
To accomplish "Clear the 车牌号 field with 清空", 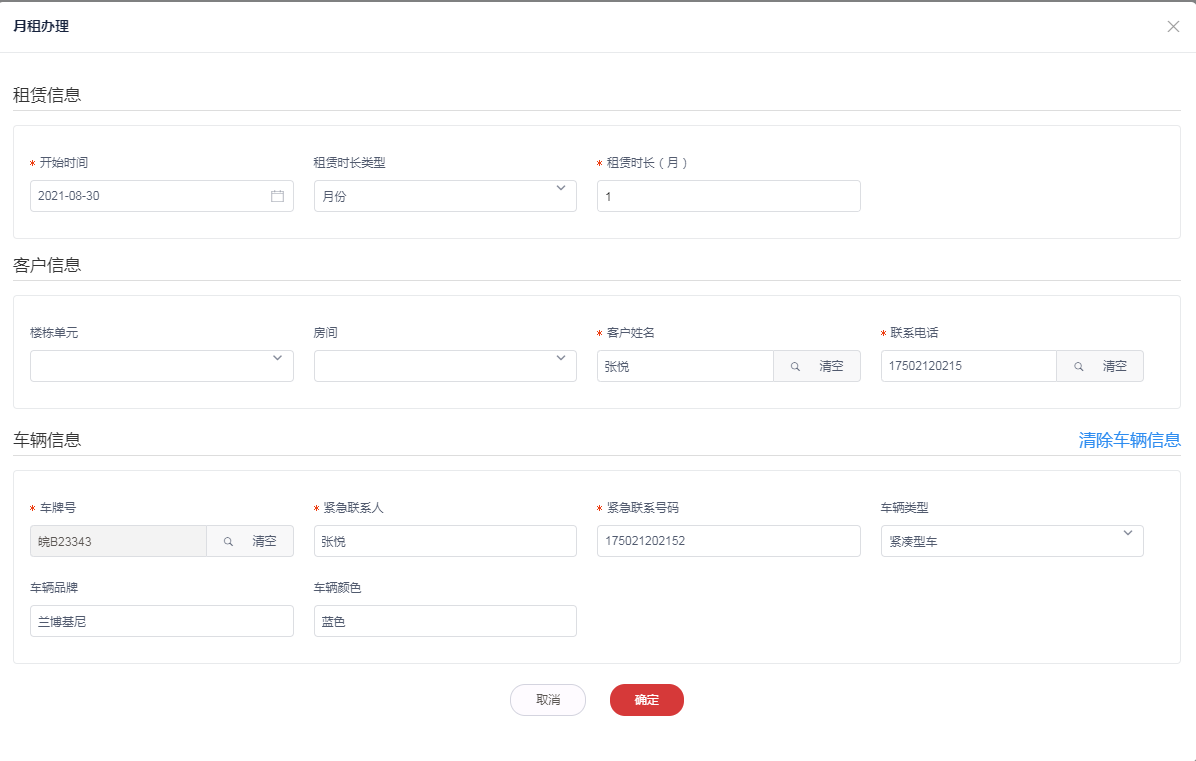I will [264, 541].
